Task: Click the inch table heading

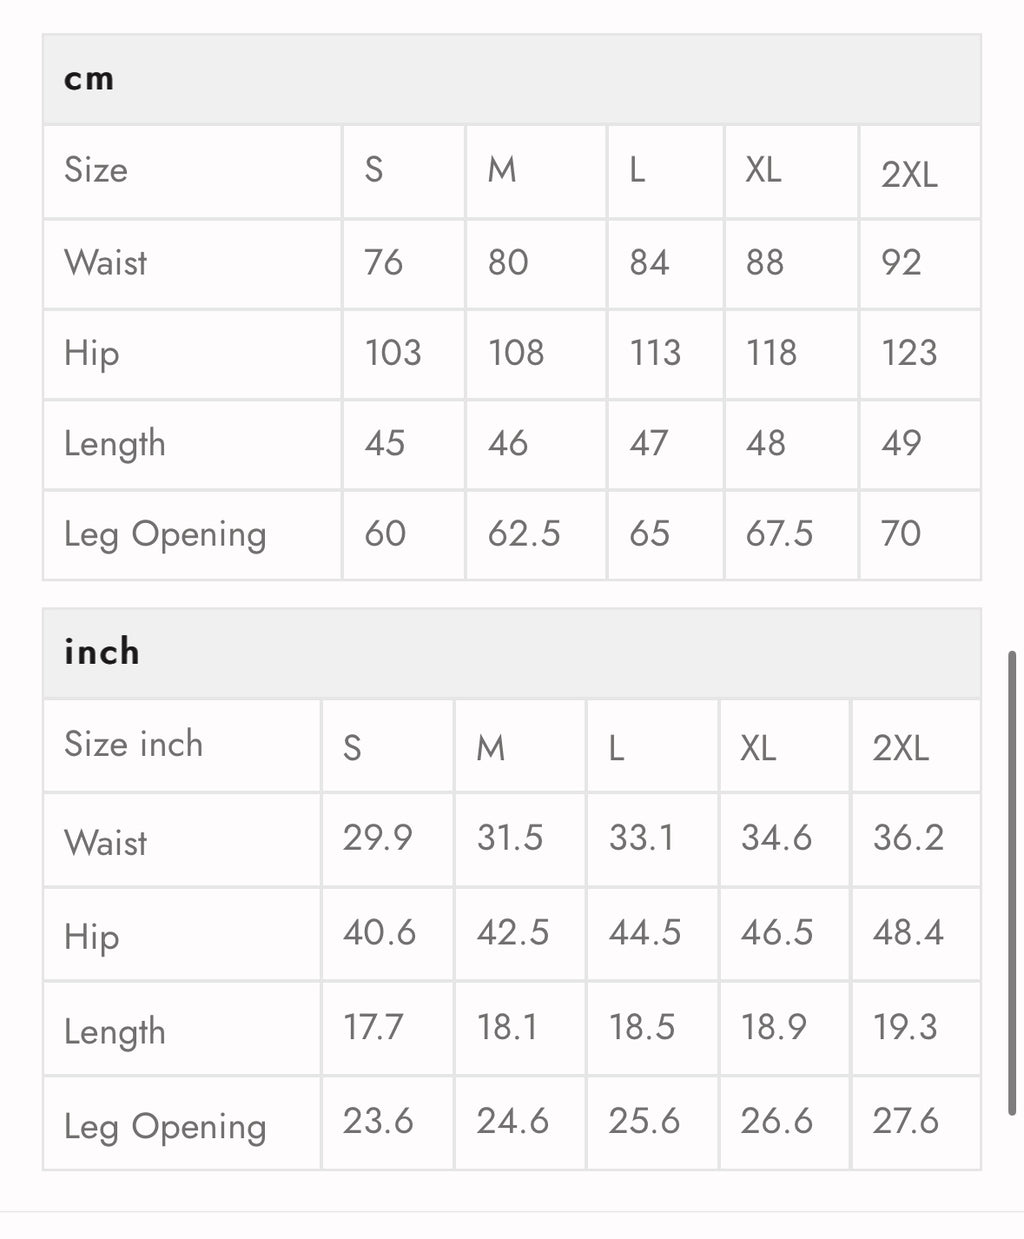Action: coord(101,652)
